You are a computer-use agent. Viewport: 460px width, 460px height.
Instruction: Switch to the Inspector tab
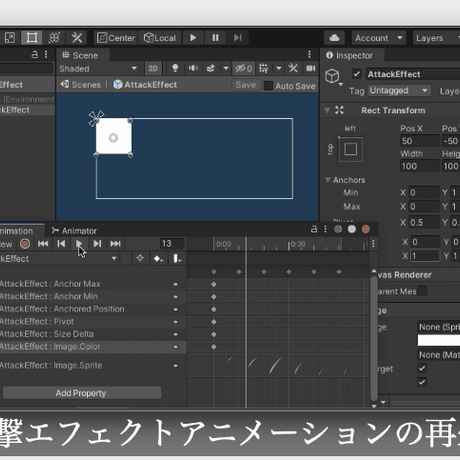[350, 55]
